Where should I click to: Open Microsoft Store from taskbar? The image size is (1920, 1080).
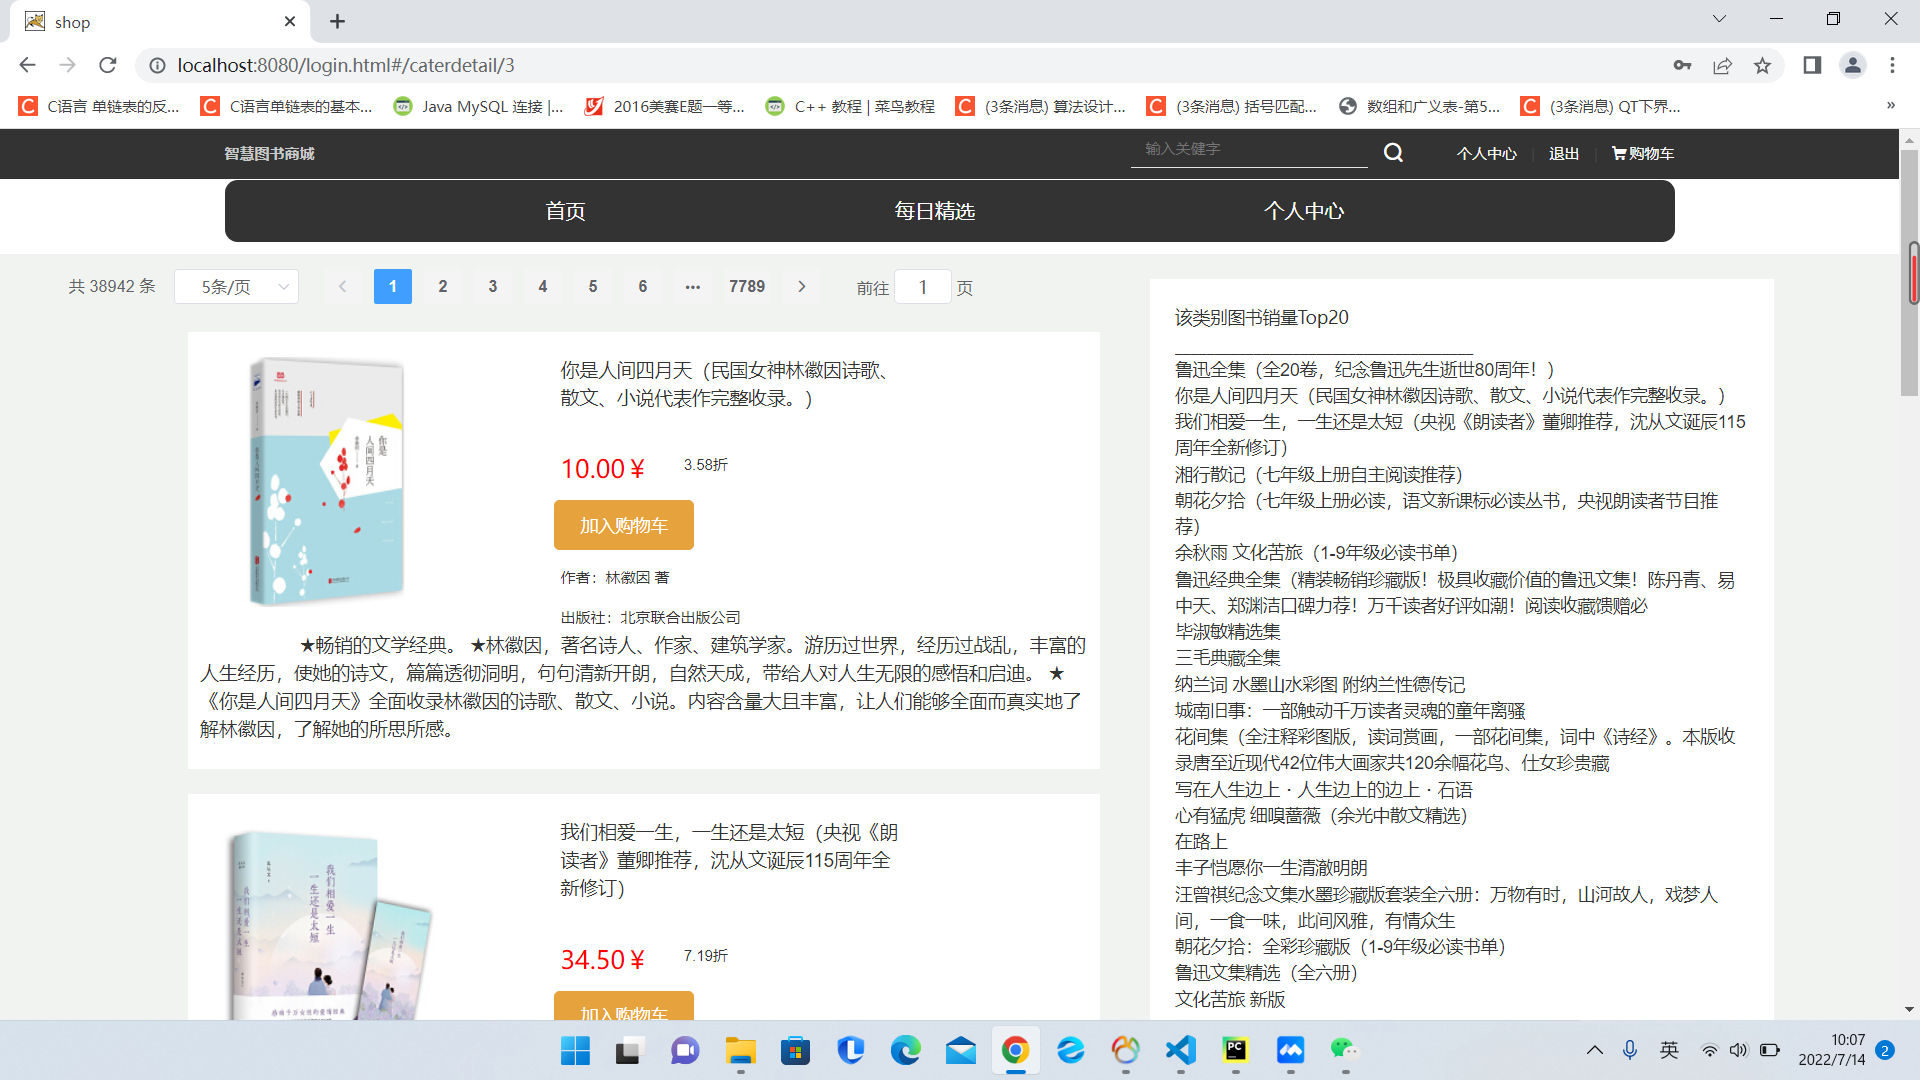tap(795, 1050)
